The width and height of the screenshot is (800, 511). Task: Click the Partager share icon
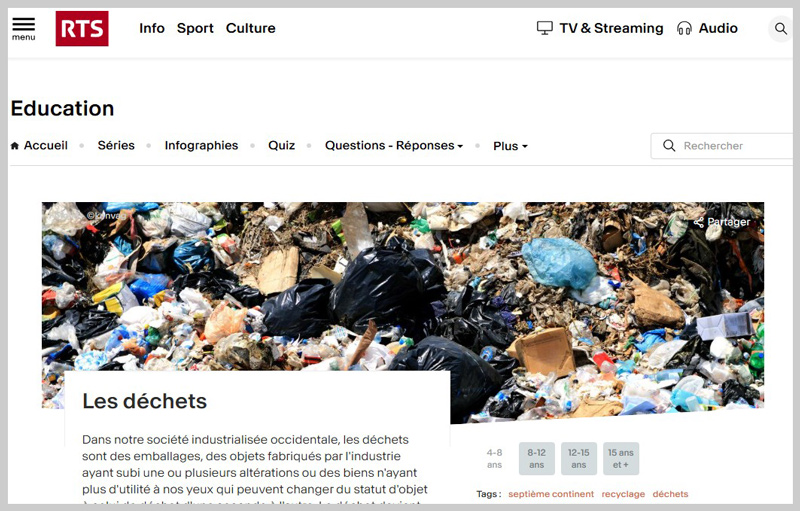pos(699,222)
